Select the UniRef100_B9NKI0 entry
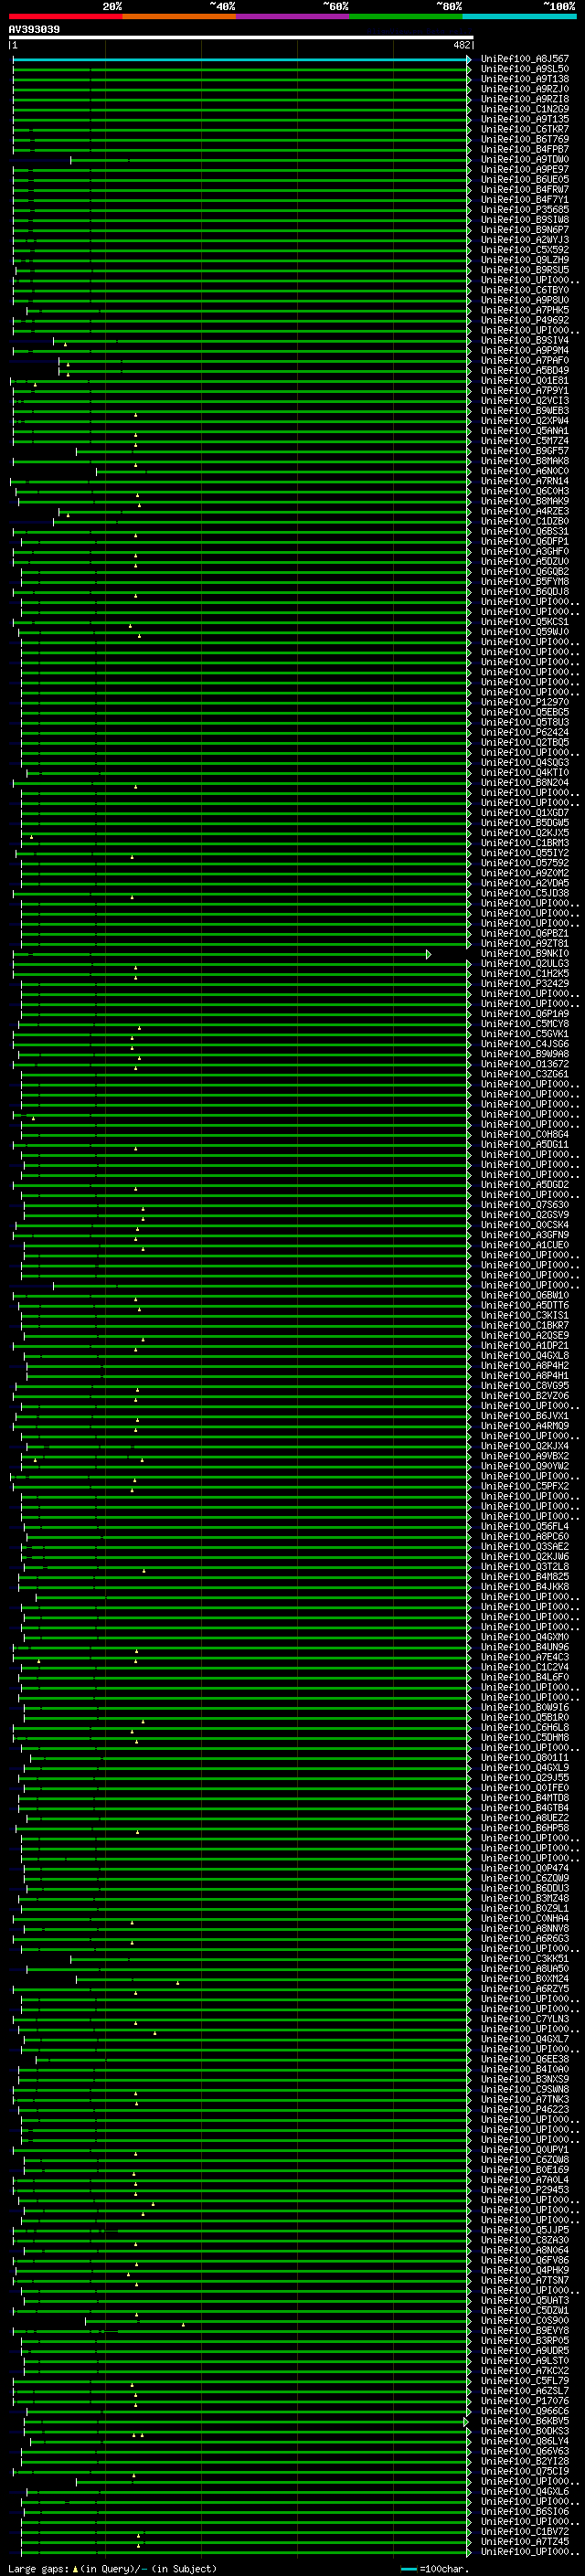The height and width of the screenshot is (2576, 585). point(525,953)
